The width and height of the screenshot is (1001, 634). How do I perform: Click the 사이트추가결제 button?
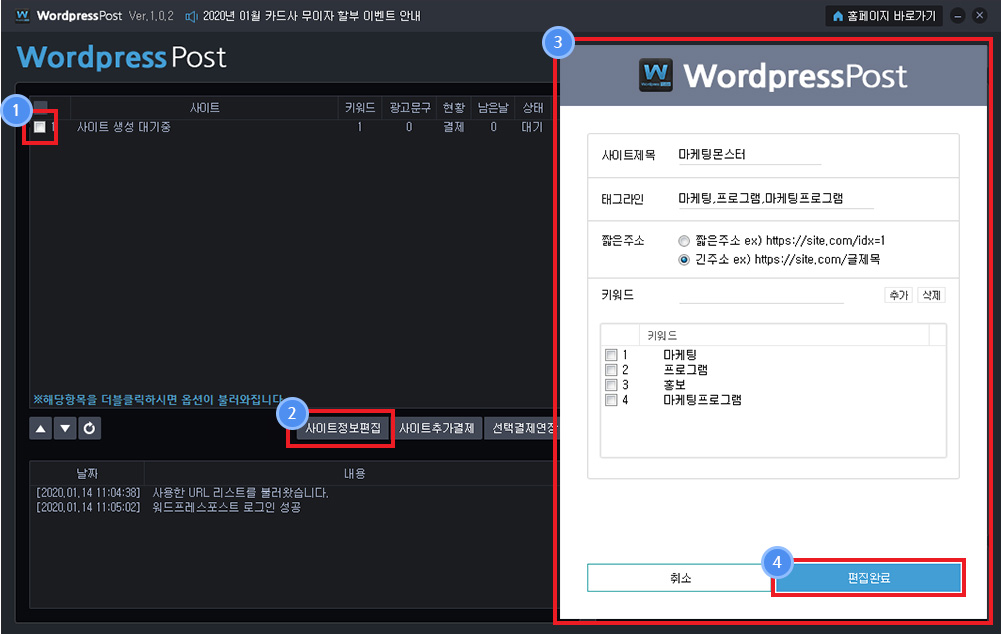[437, 428]
